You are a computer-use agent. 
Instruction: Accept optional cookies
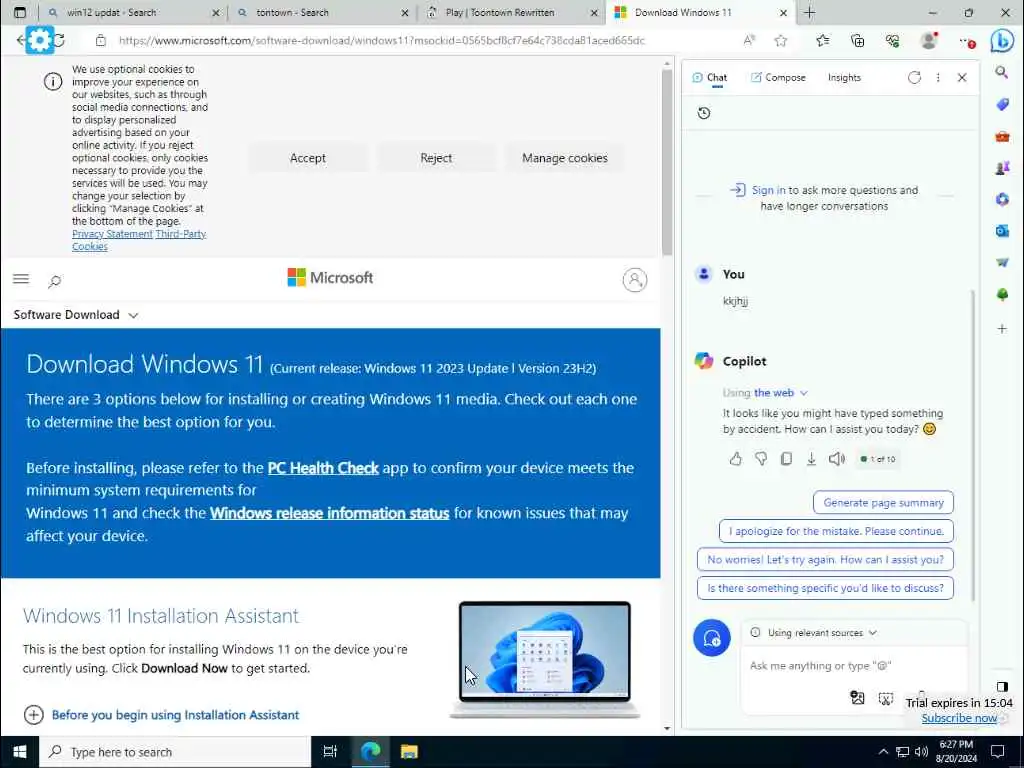click(x=308, y=158)
